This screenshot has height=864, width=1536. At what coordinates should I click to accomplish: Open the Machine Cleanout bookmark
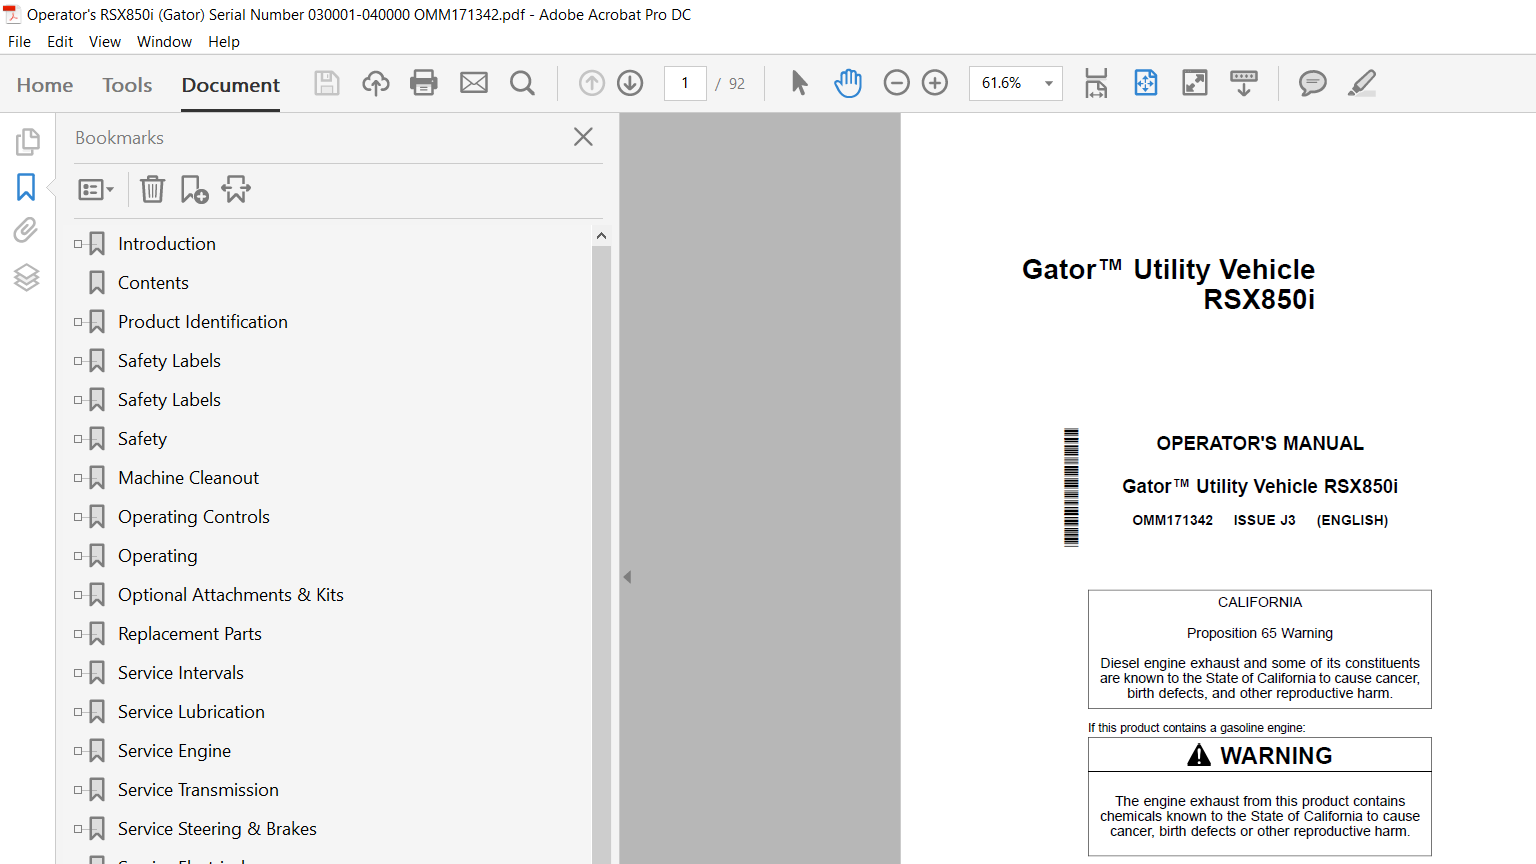click(x=188, y=478)
